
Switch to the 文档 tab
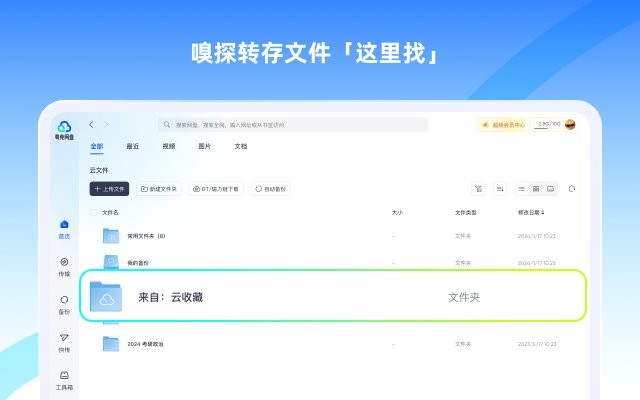[241, 146]
